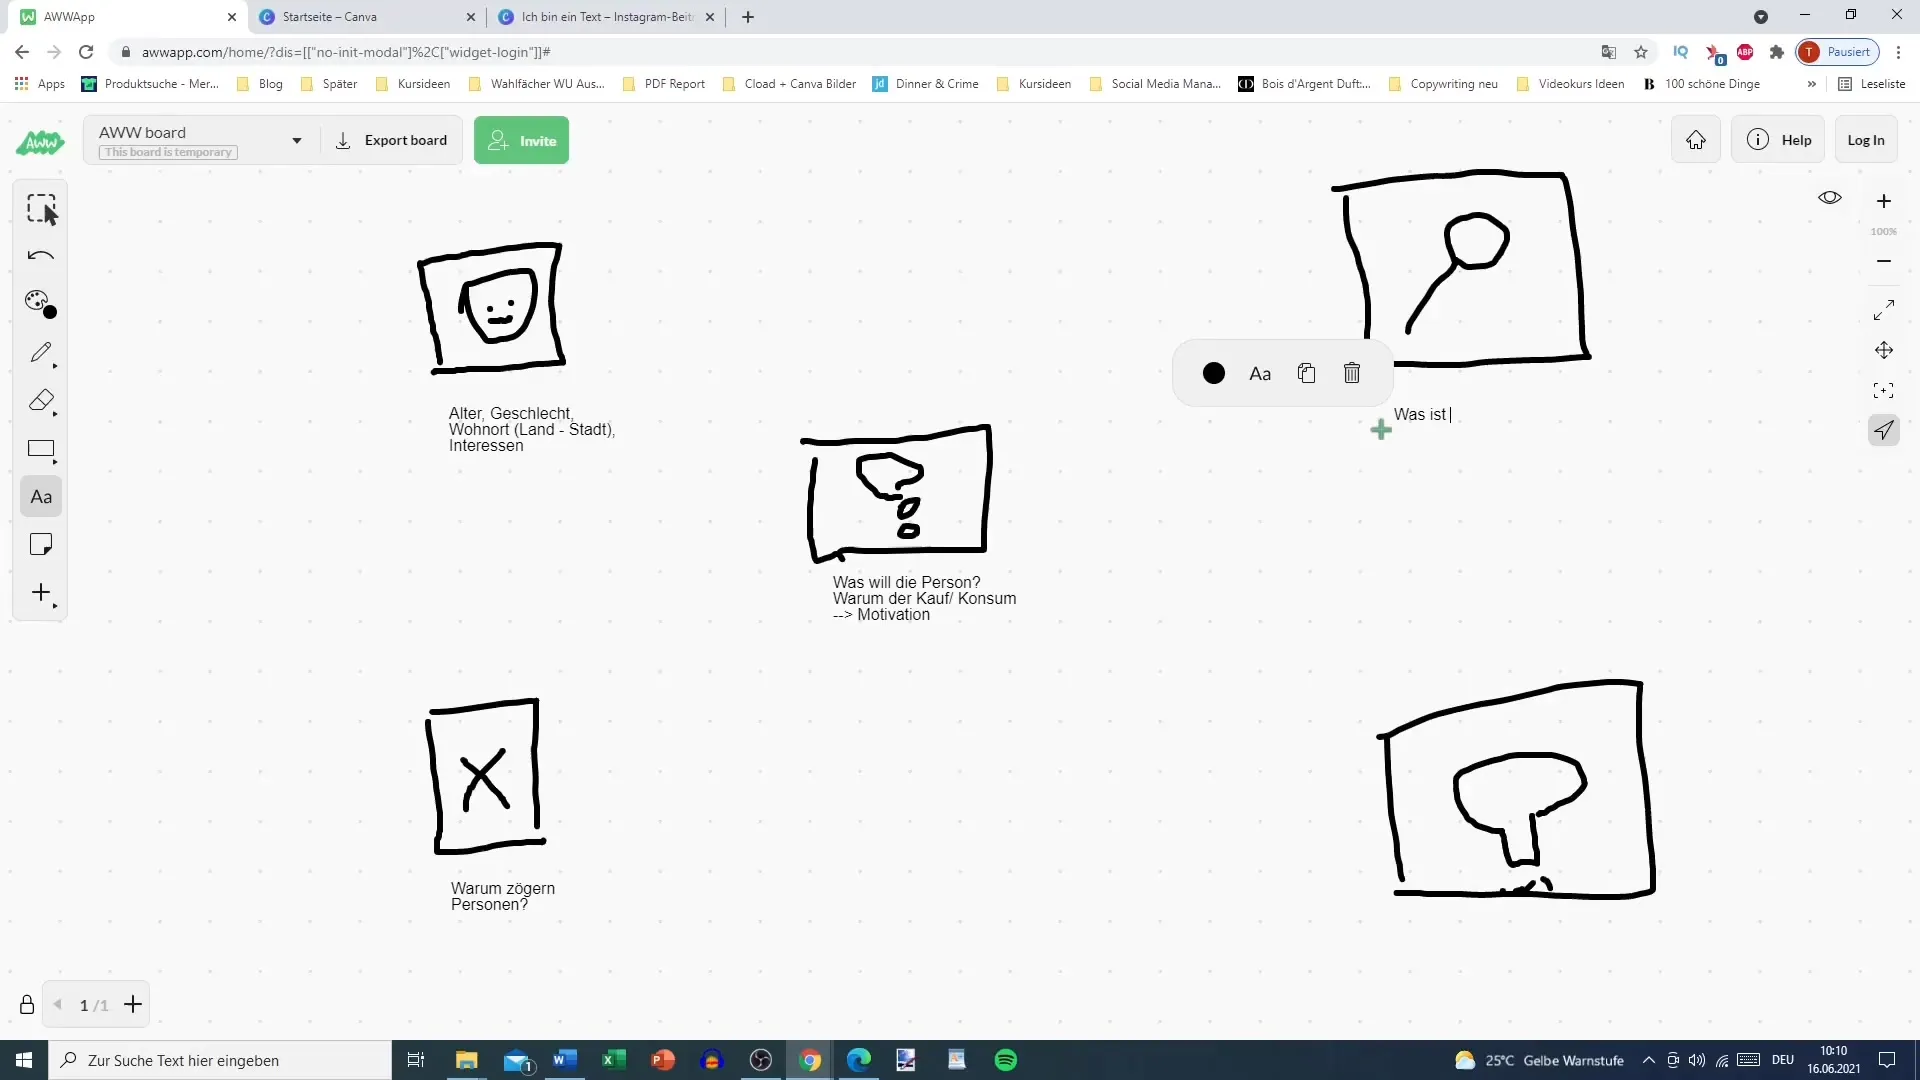Select the freehand draw tool
Viewport: 1920px width, 1080px height.
pyautogui.click(x=40, y=352)
